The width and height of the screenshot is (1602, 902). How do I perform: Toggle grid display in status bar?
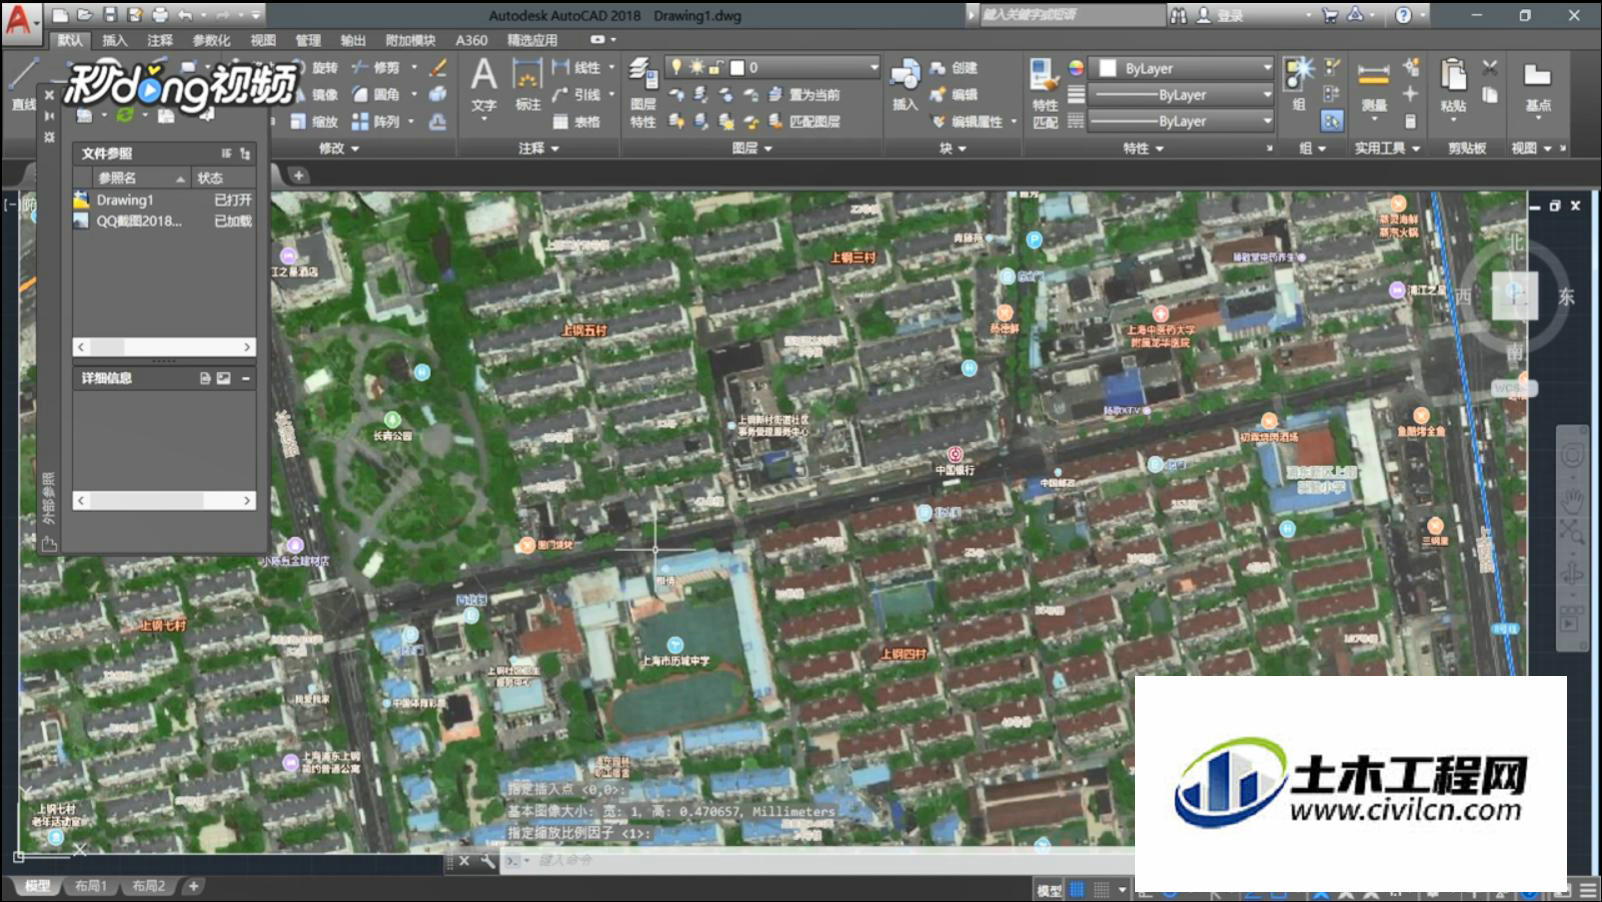1077,889
